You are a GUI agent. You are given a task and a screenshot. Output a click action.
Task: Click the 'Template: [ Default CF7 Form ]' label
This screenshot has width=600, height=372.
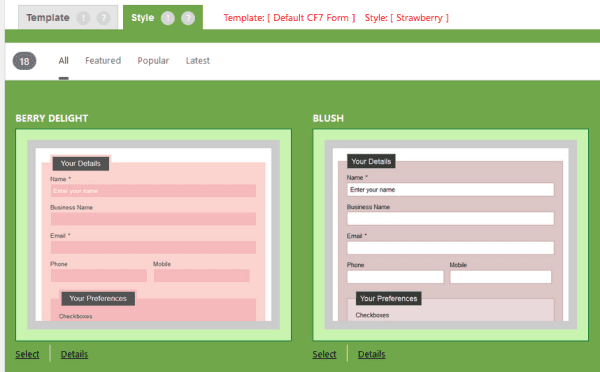(x=289, y=18)
